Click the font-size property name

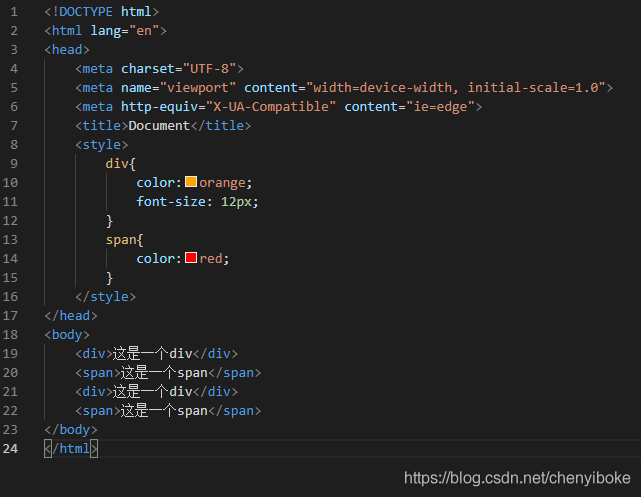click(x=171, y=202)
